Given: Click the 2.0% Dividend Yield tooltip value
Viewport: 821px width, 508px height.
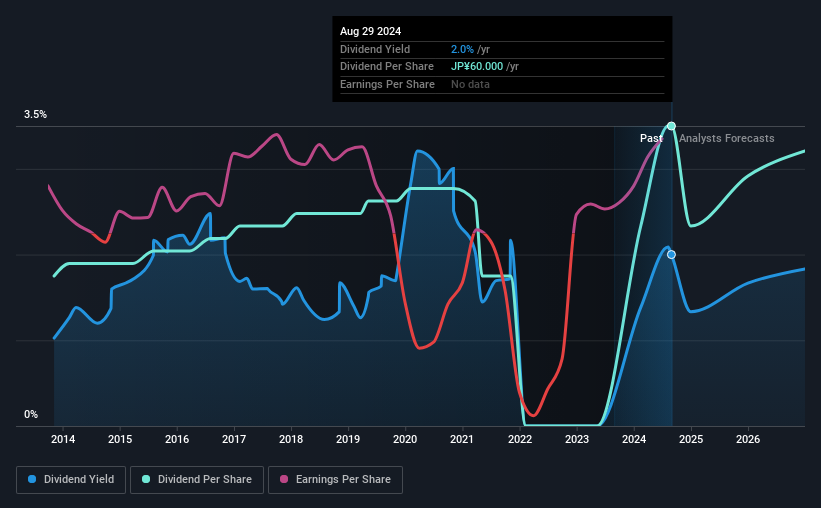Looking at the screenshot, I should tap(462, 49).
